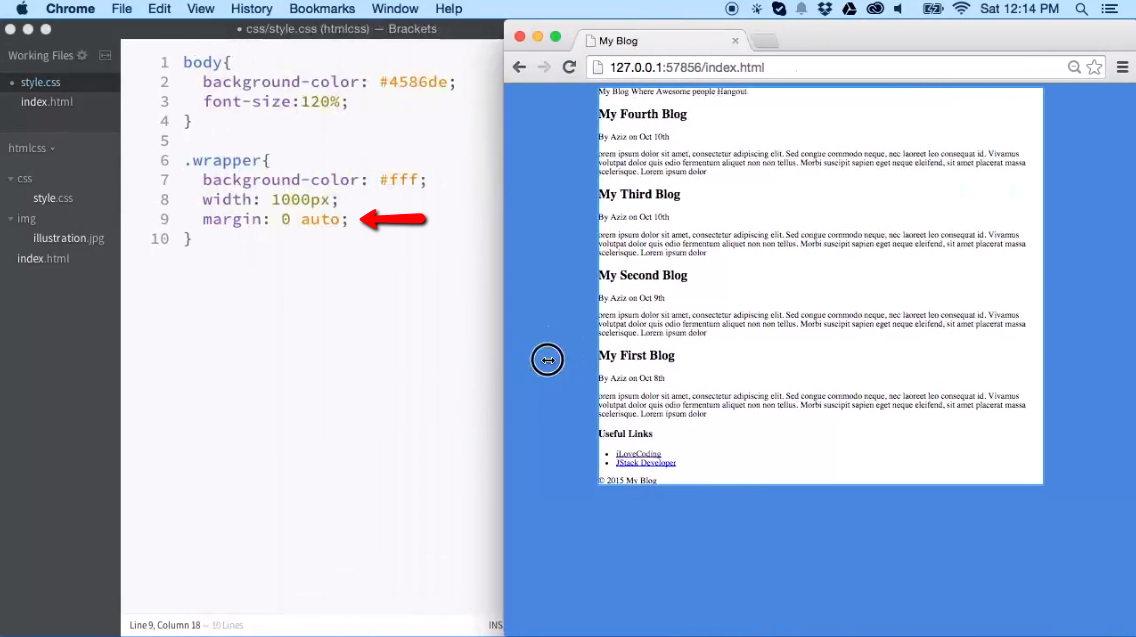
Task: Toggle the bookmark star for My Blog
Action: [x=1095, y=67]
